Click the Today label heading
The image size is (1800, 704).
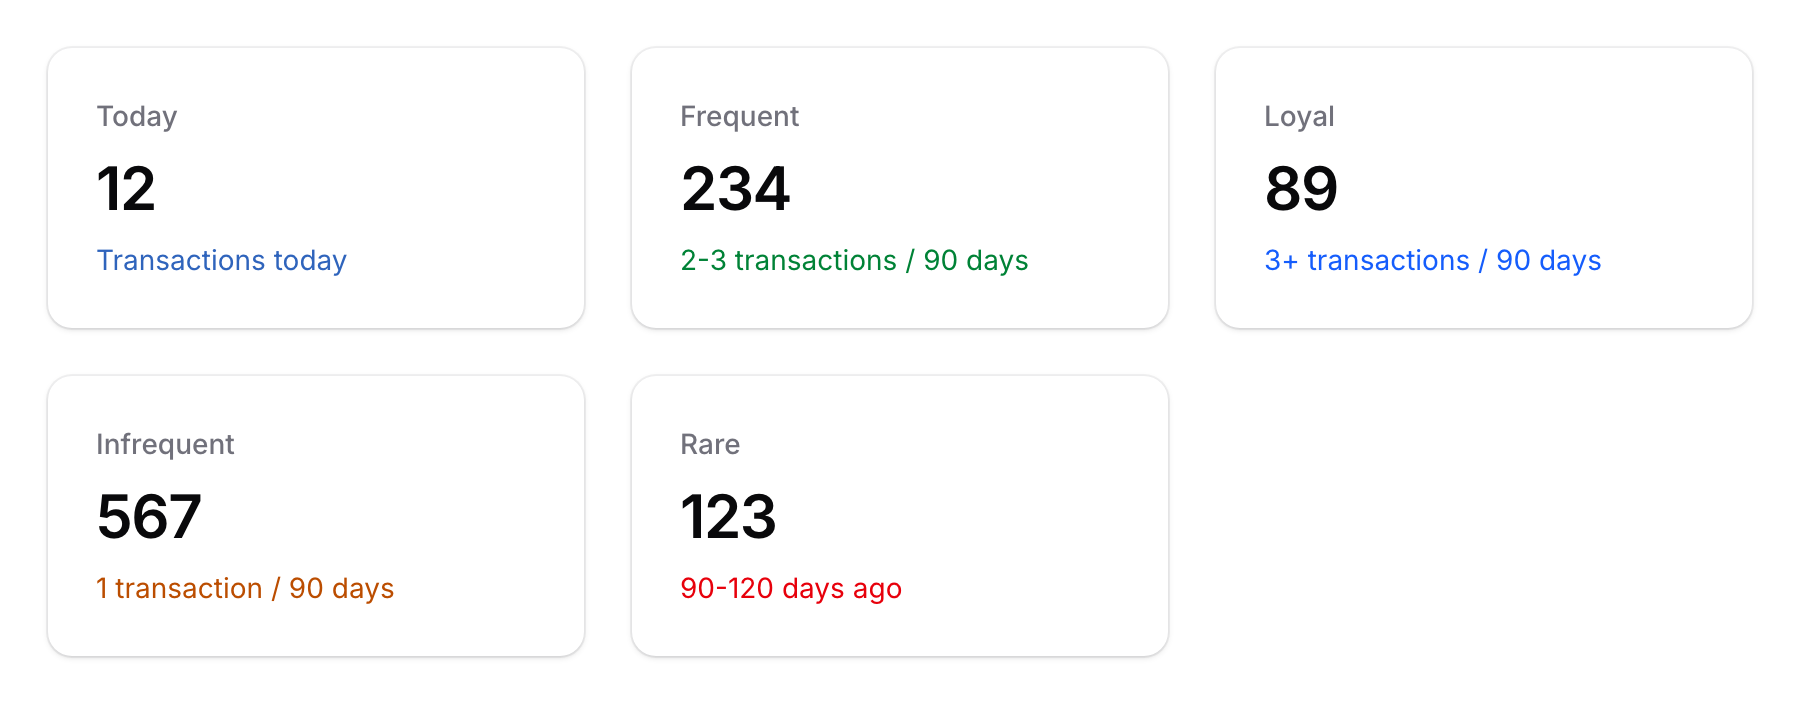(x=137, y=117)
